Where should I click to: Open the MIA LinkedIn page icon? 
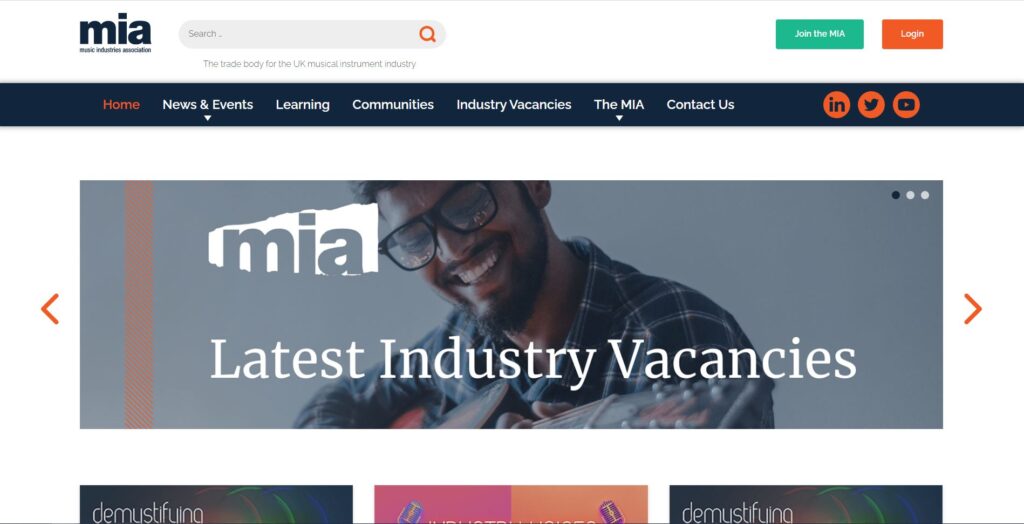[837, 105]
